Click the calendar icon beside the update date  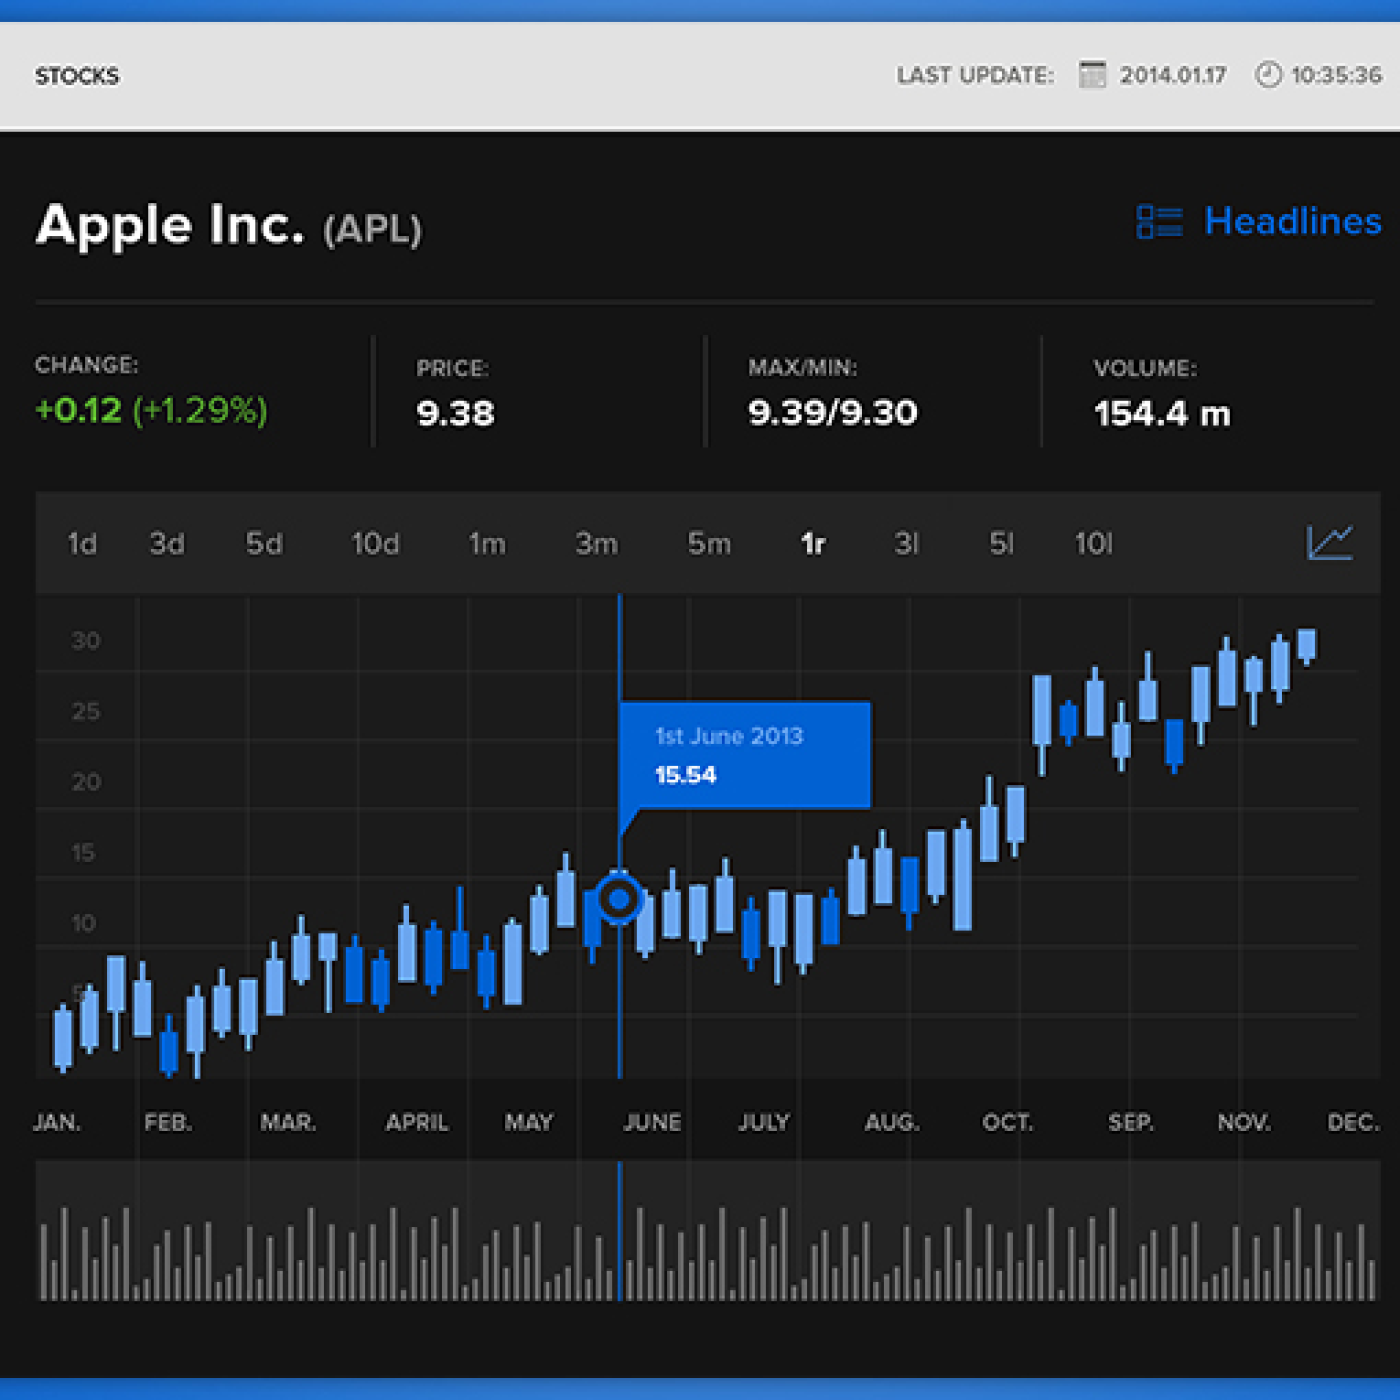1092,75
